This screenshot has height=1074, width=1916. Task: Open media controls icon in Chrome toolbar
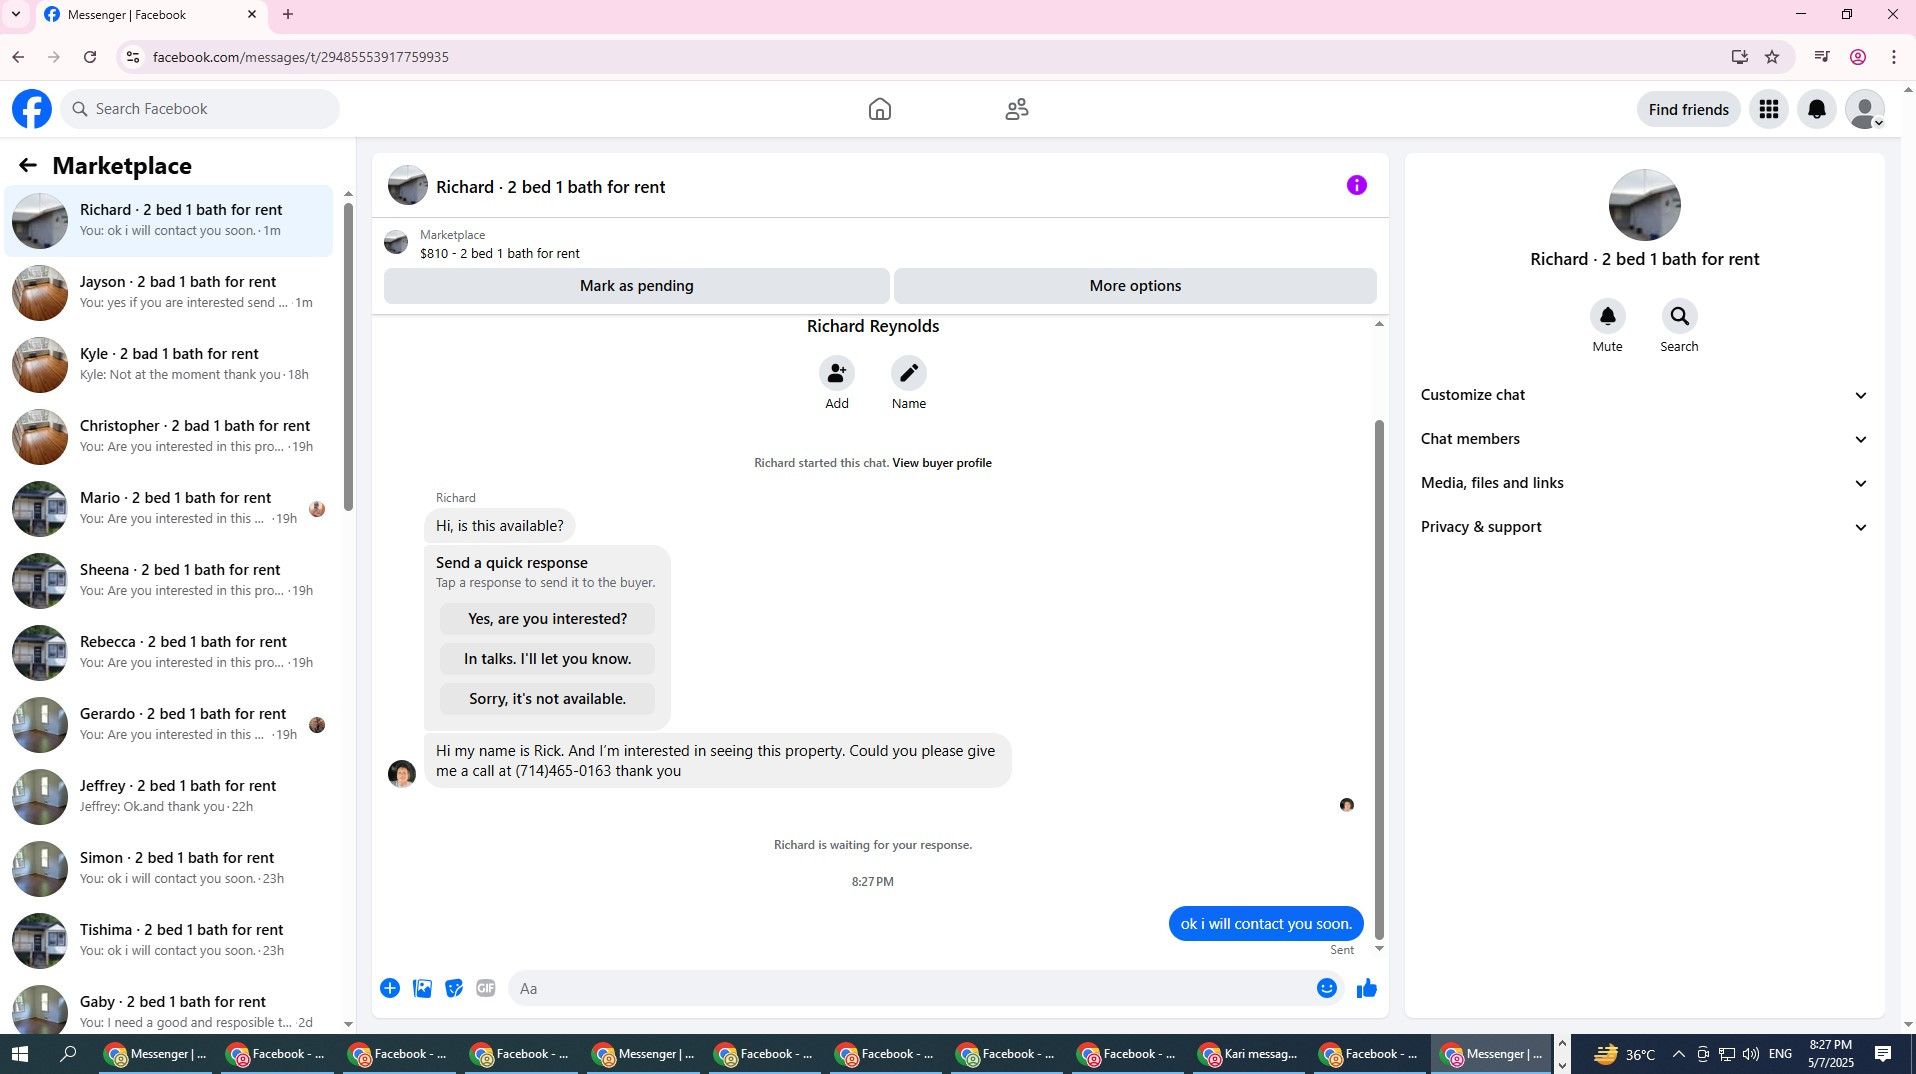pos(1821,57)
